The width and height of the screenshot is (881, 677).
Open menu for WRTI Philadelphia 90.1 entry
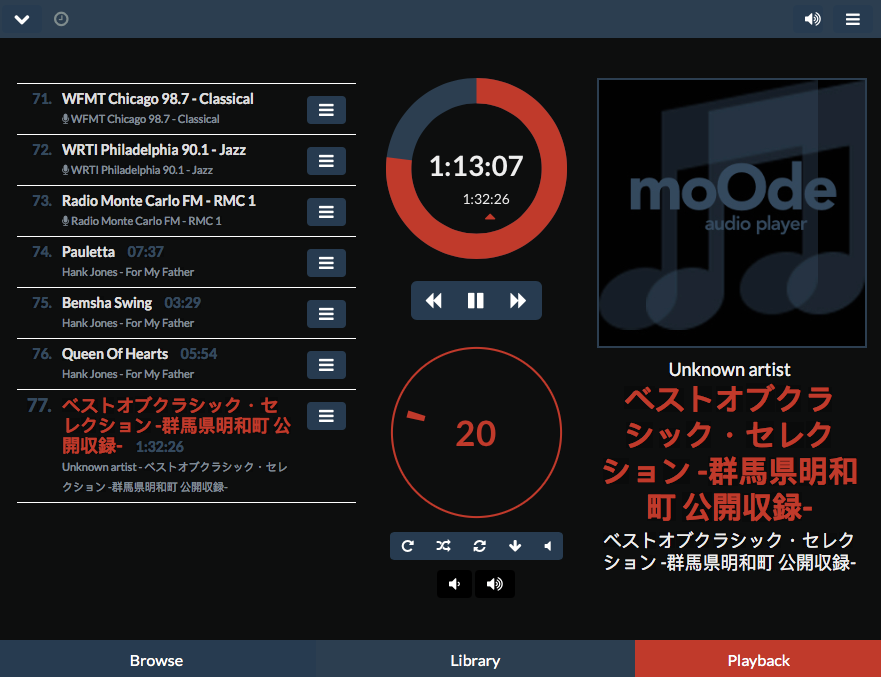coord(326,161)
